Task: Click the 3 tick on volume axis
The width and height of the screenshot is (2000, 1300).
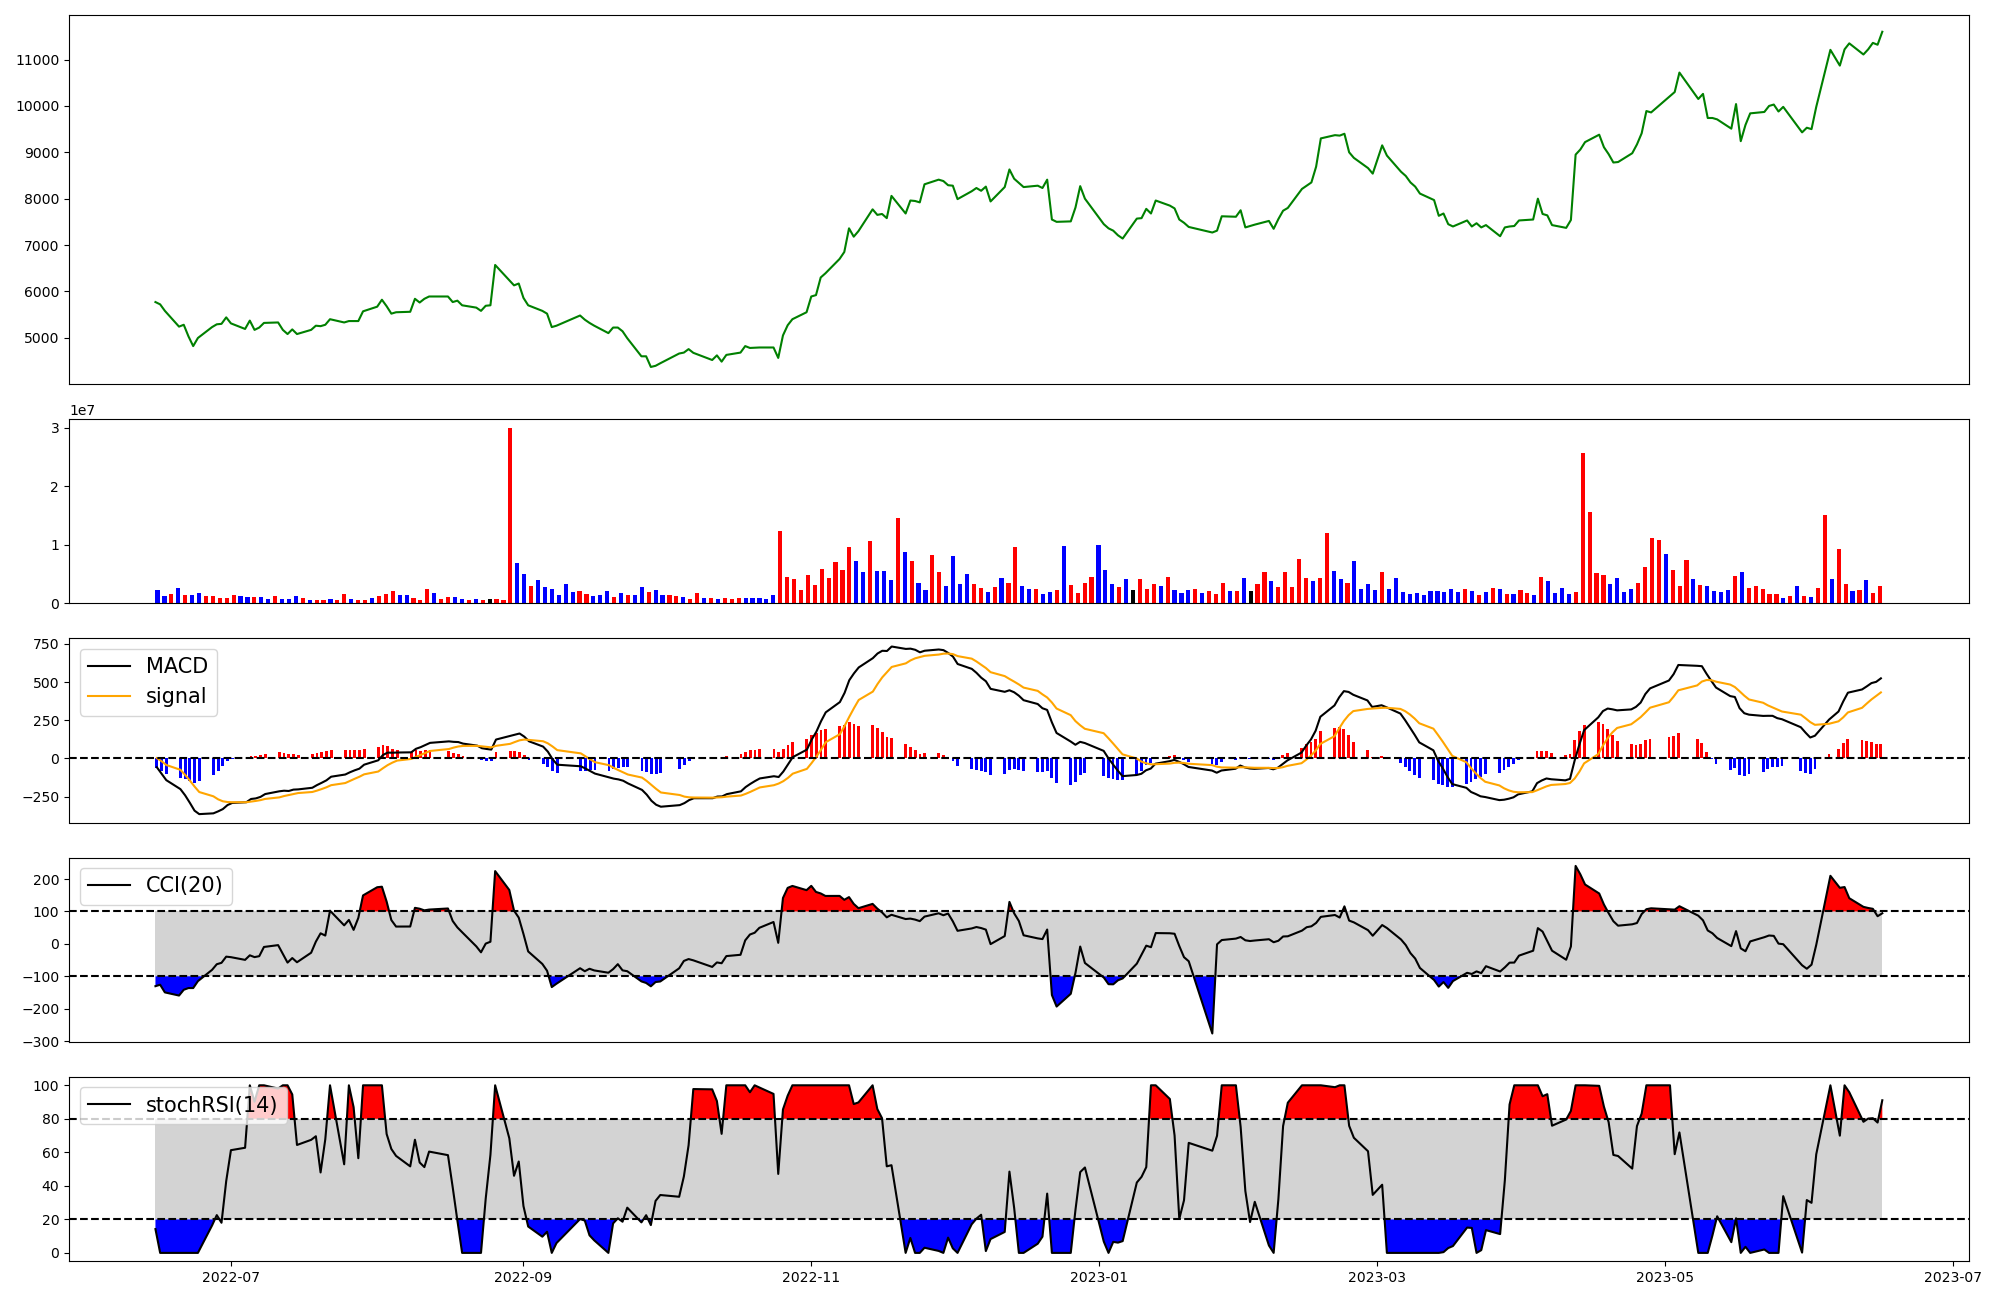Action: pyautogui.click(x=55, y=428)
